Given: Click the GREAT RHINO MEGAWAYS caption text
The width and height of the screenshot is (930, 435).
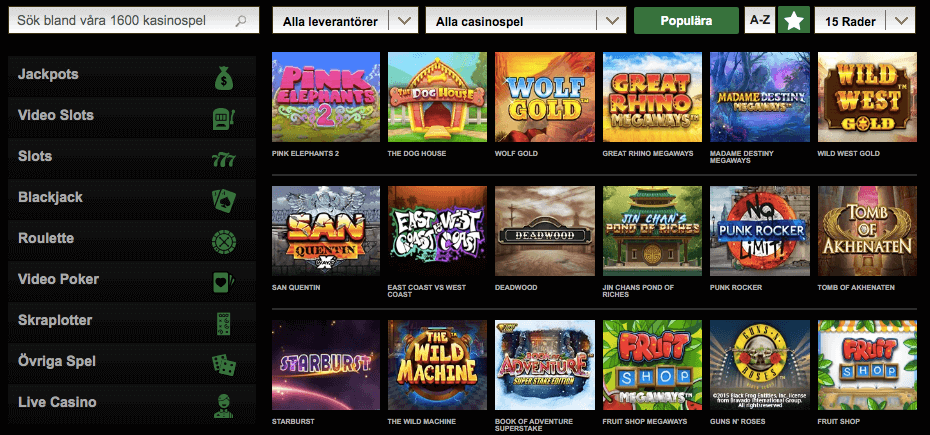Looking at the screenshot, I should coord(648,154).
